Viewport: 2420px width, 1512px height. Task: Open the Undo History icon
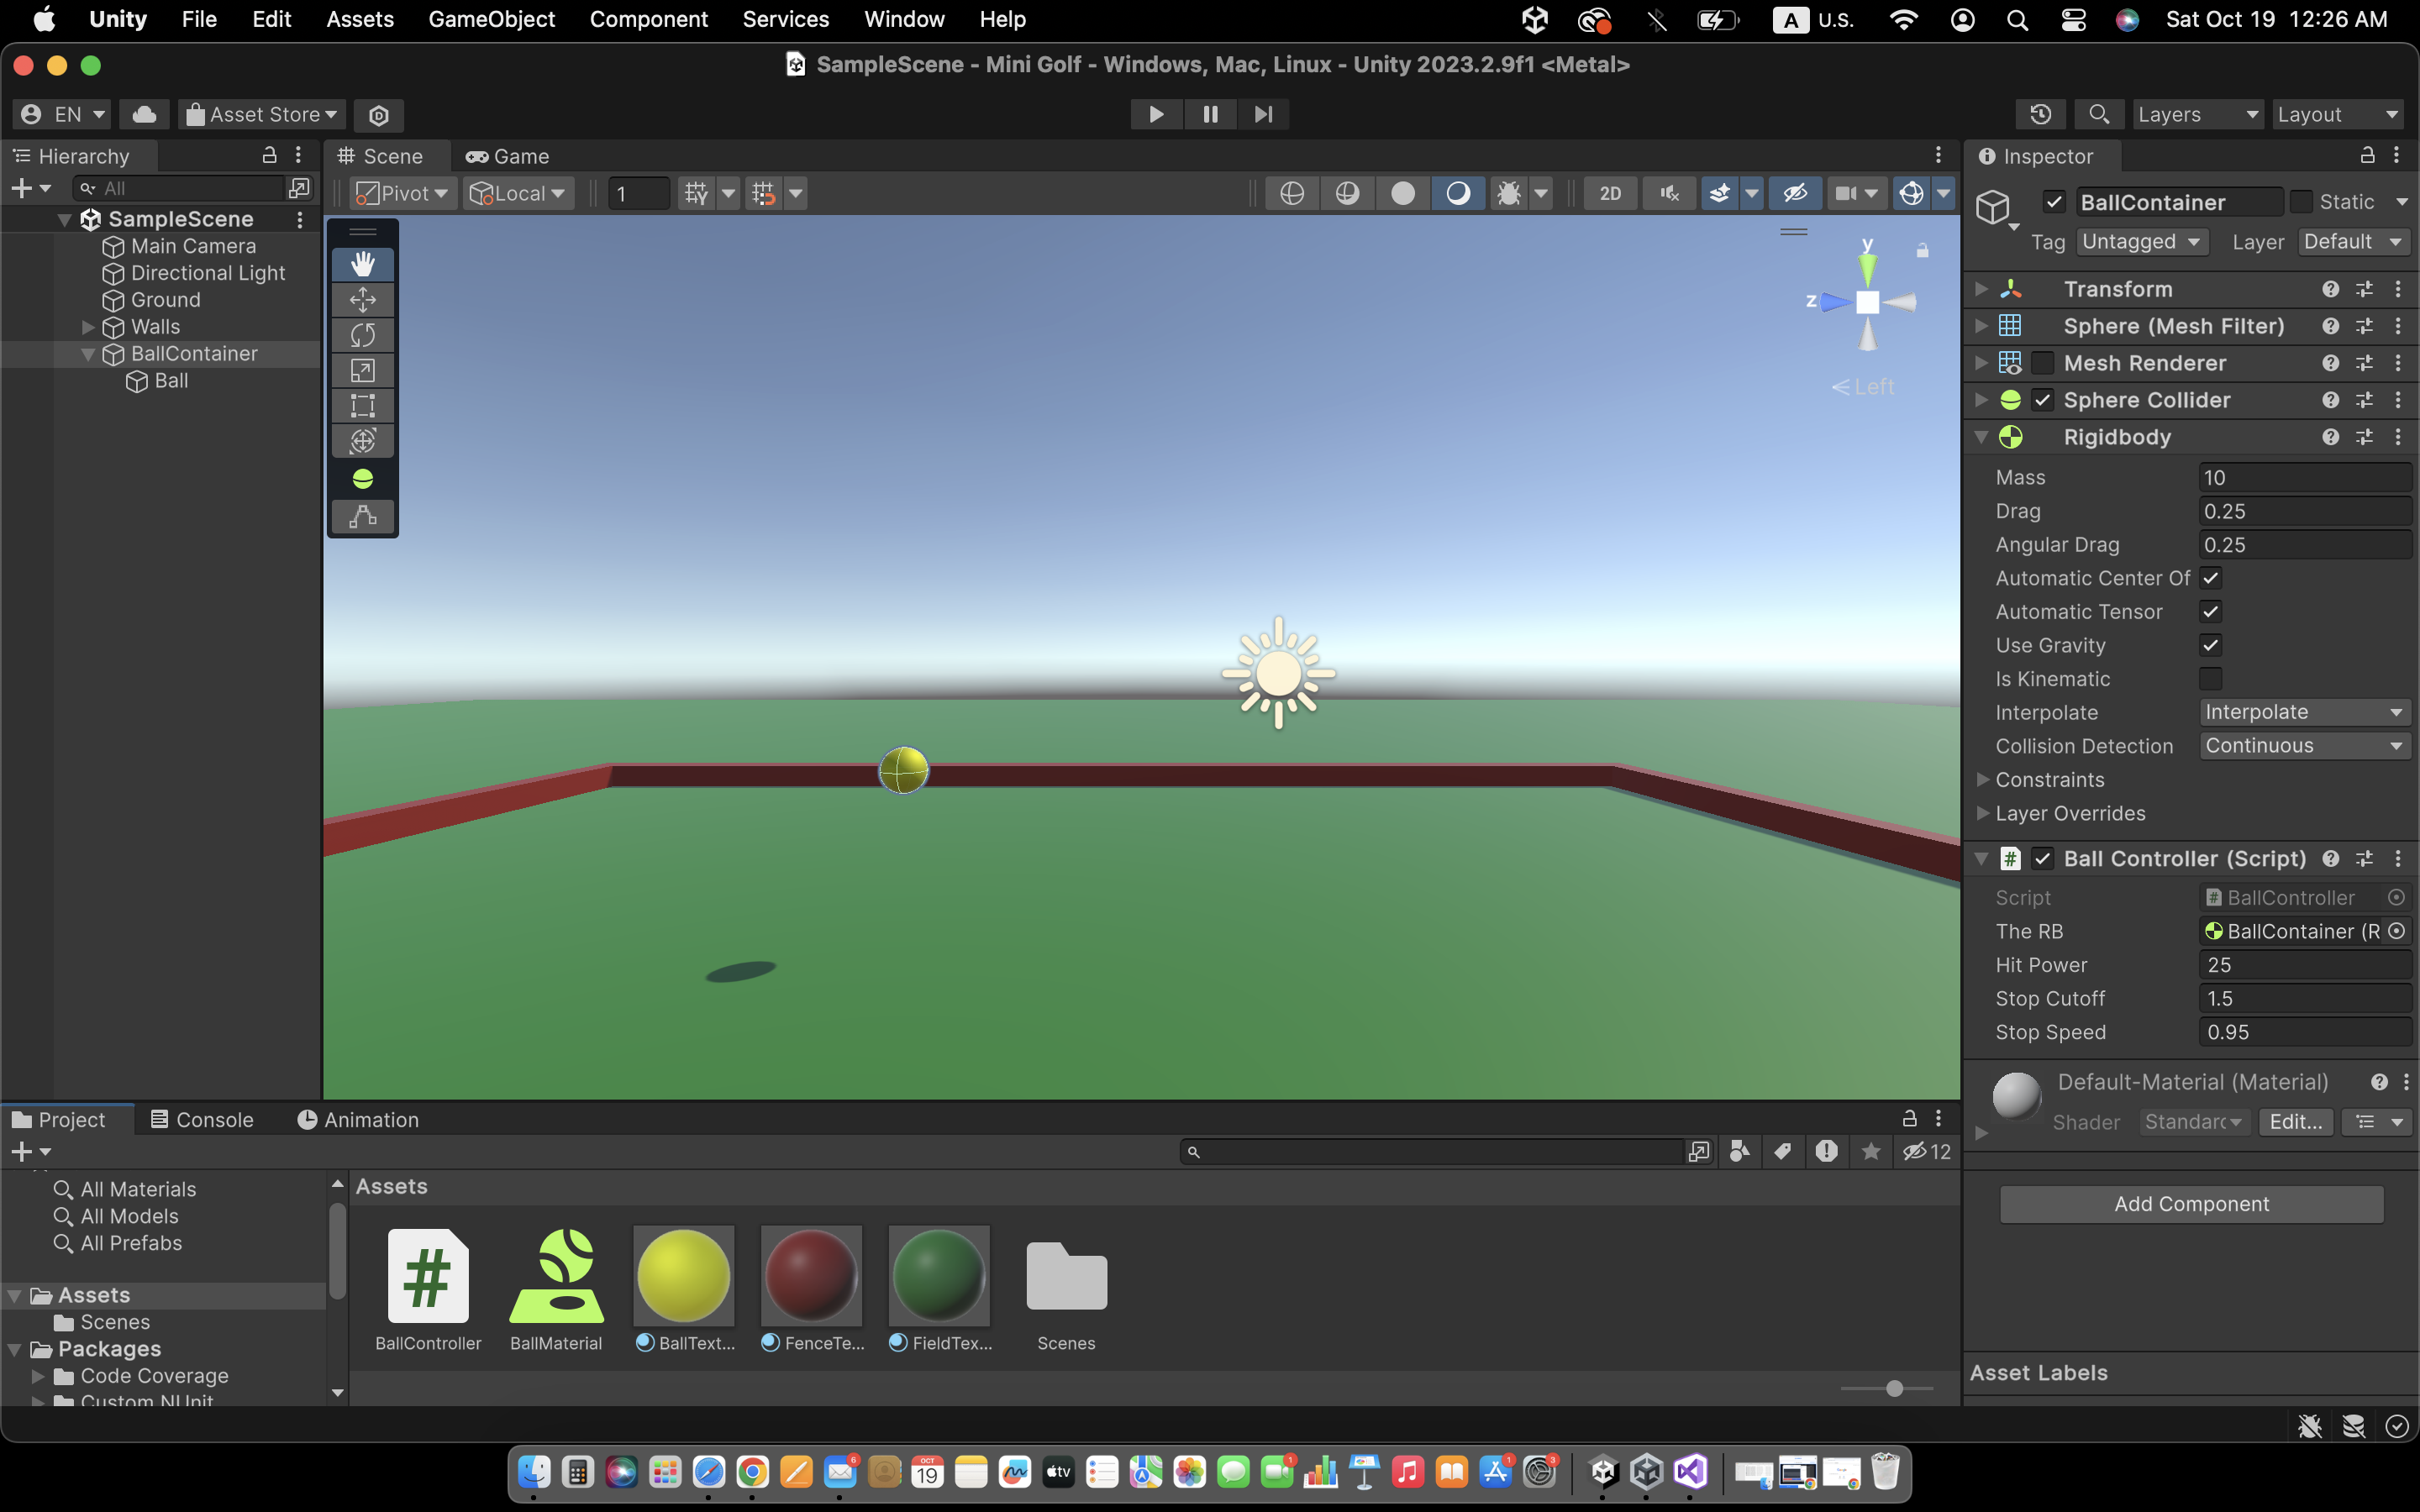pyautogui.click(x=2040, y=114)
